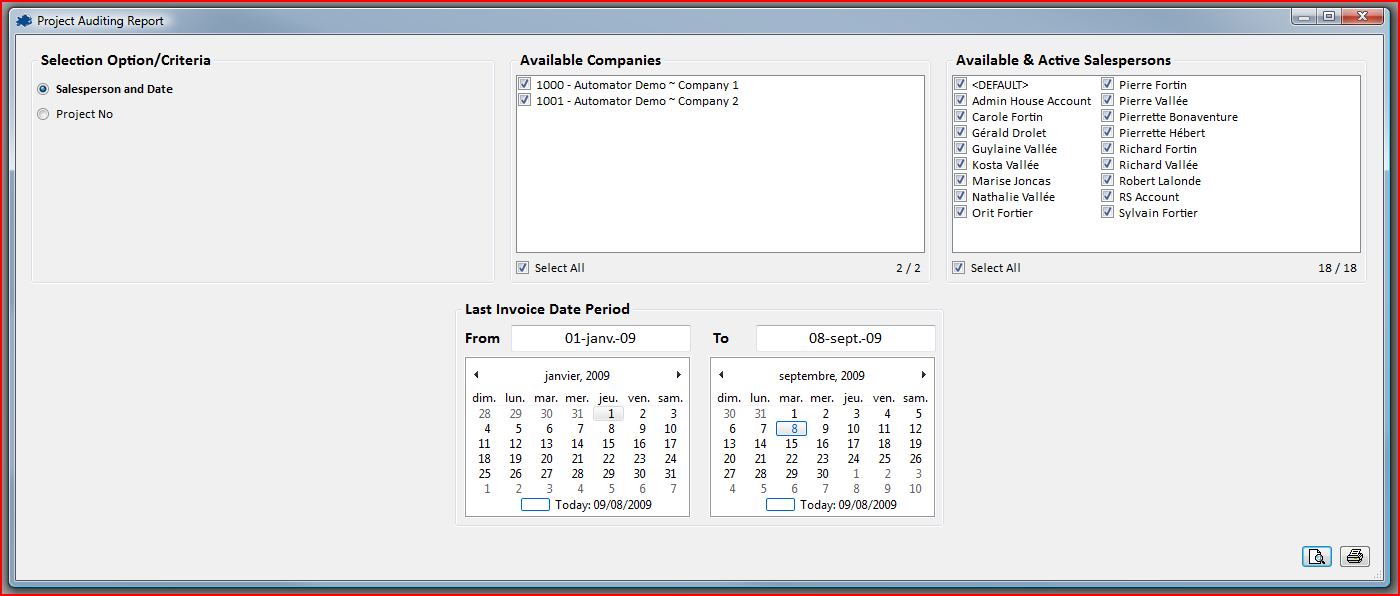Select the Project No radio option
Viewport: 1400px width, 596px height.
tap(43, 114)
